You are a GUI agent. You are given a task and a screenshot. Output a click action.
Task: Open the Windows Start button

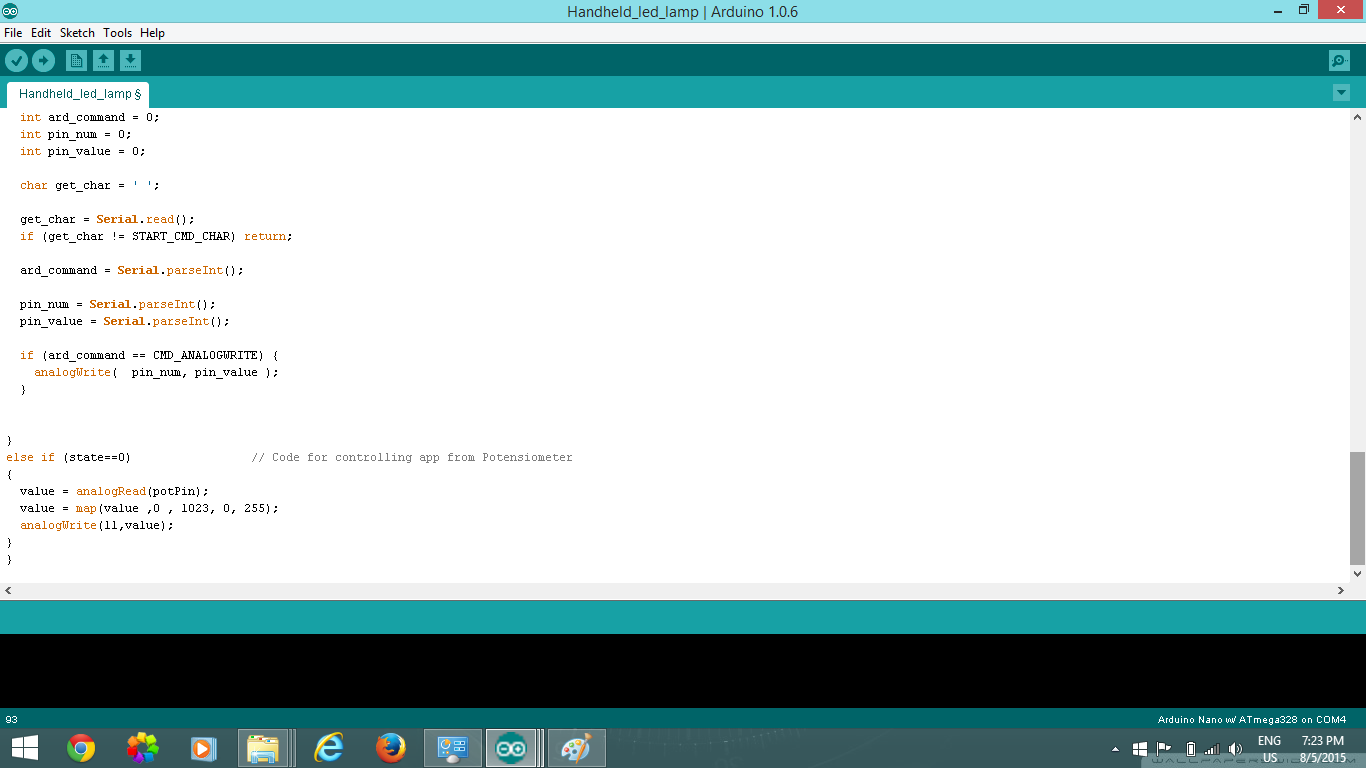(x=25, y=748)
